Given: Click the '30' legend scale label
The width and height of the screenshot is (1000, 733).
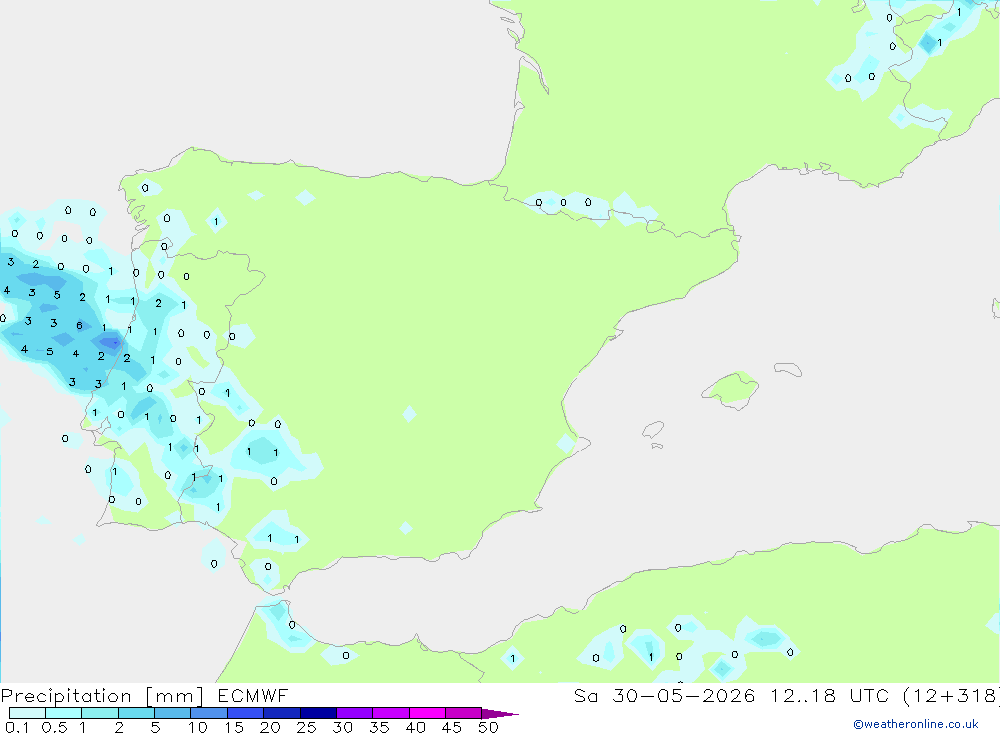Looking at the screenshot, I should (342, 727).
